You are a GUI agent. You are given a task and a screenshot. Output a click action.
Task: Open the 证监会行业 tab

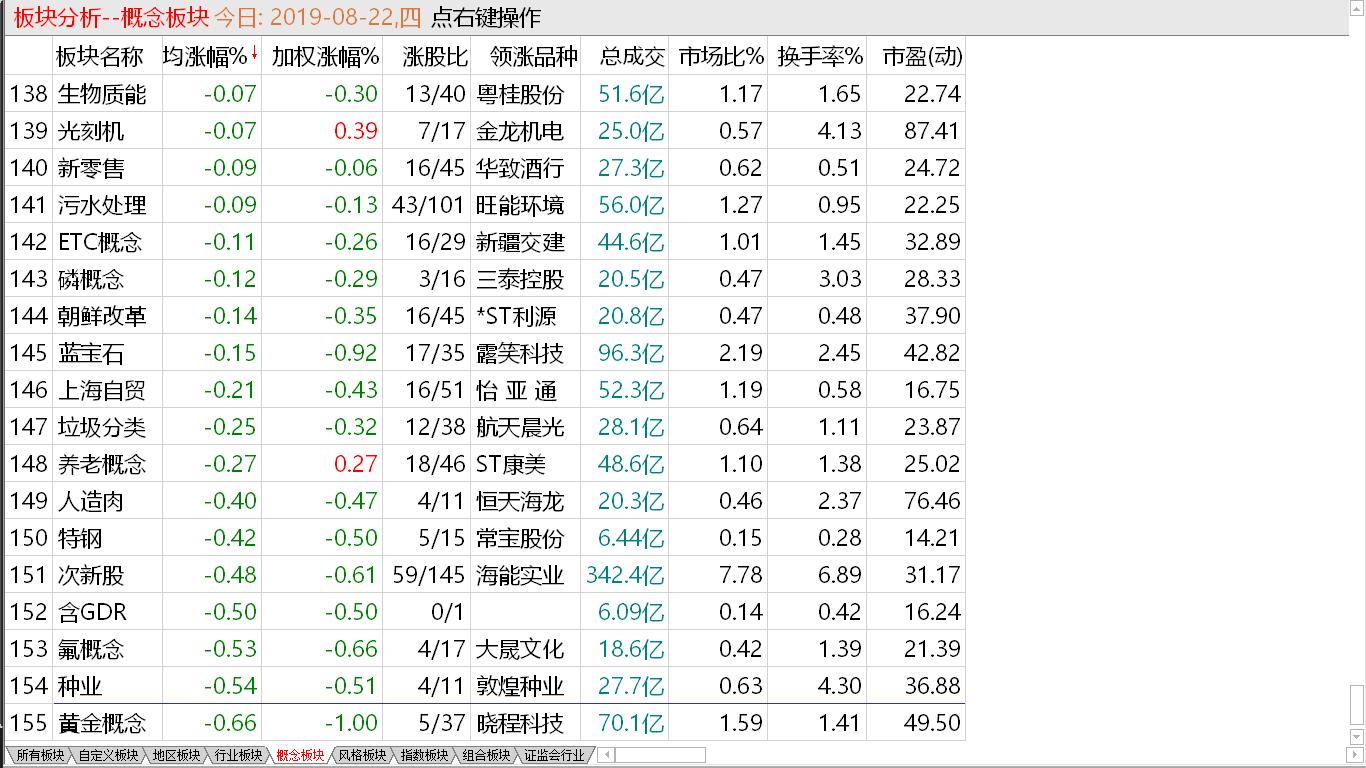pyautogui.click(x=554, y=755)
